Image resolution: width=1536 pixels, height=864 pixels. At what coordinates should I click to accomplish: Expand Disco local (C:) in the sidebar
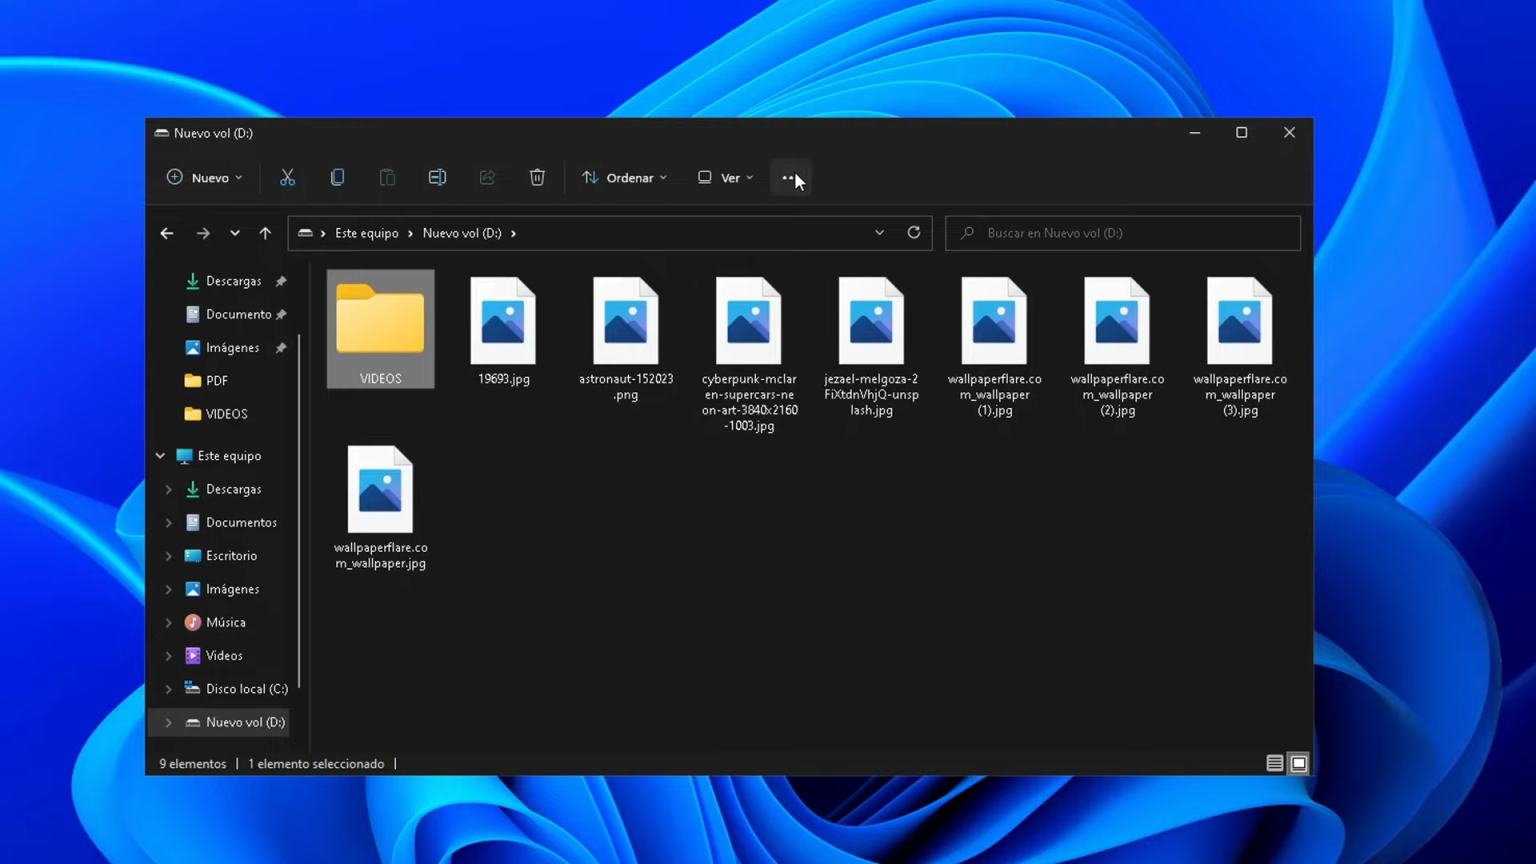(x=168, y=688)
